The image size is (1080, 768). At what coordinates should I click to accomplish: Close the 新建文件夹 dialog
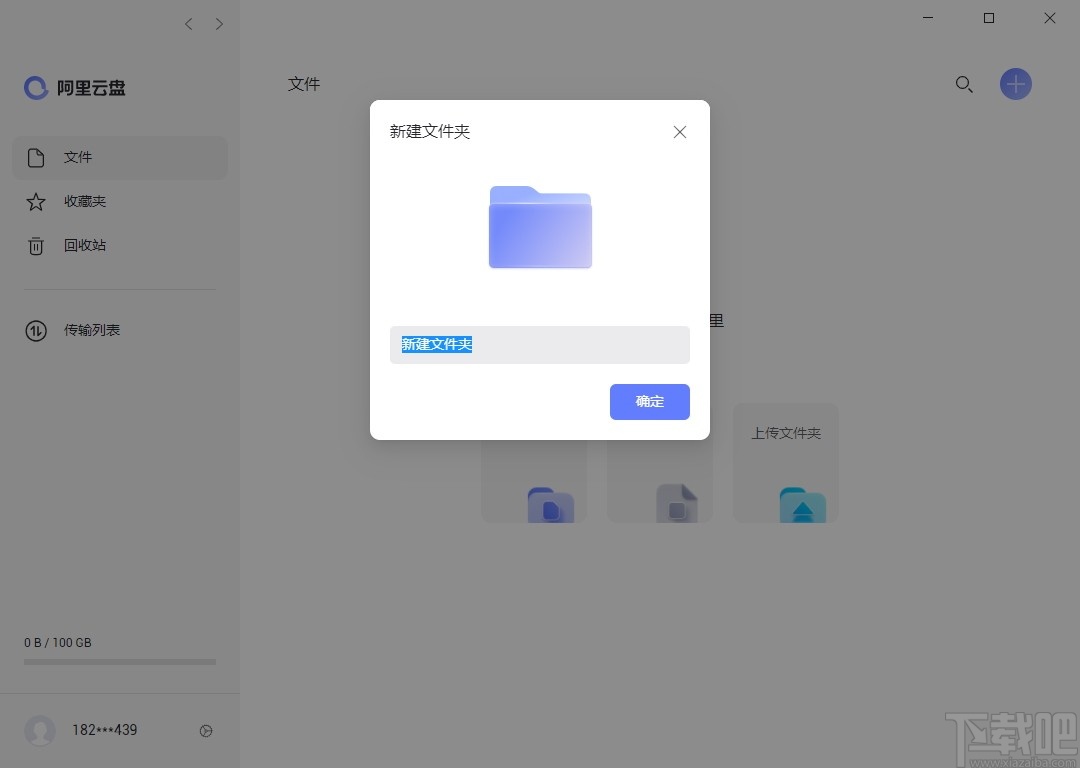(x=679, y=131)
